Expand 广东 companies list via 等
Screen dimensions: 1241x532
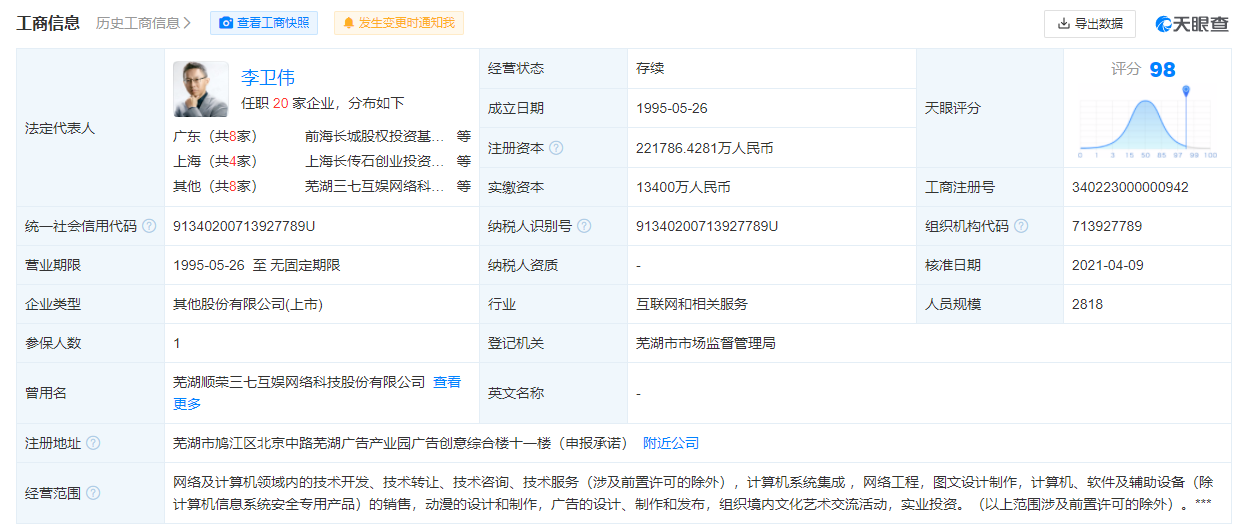[463, 136]
